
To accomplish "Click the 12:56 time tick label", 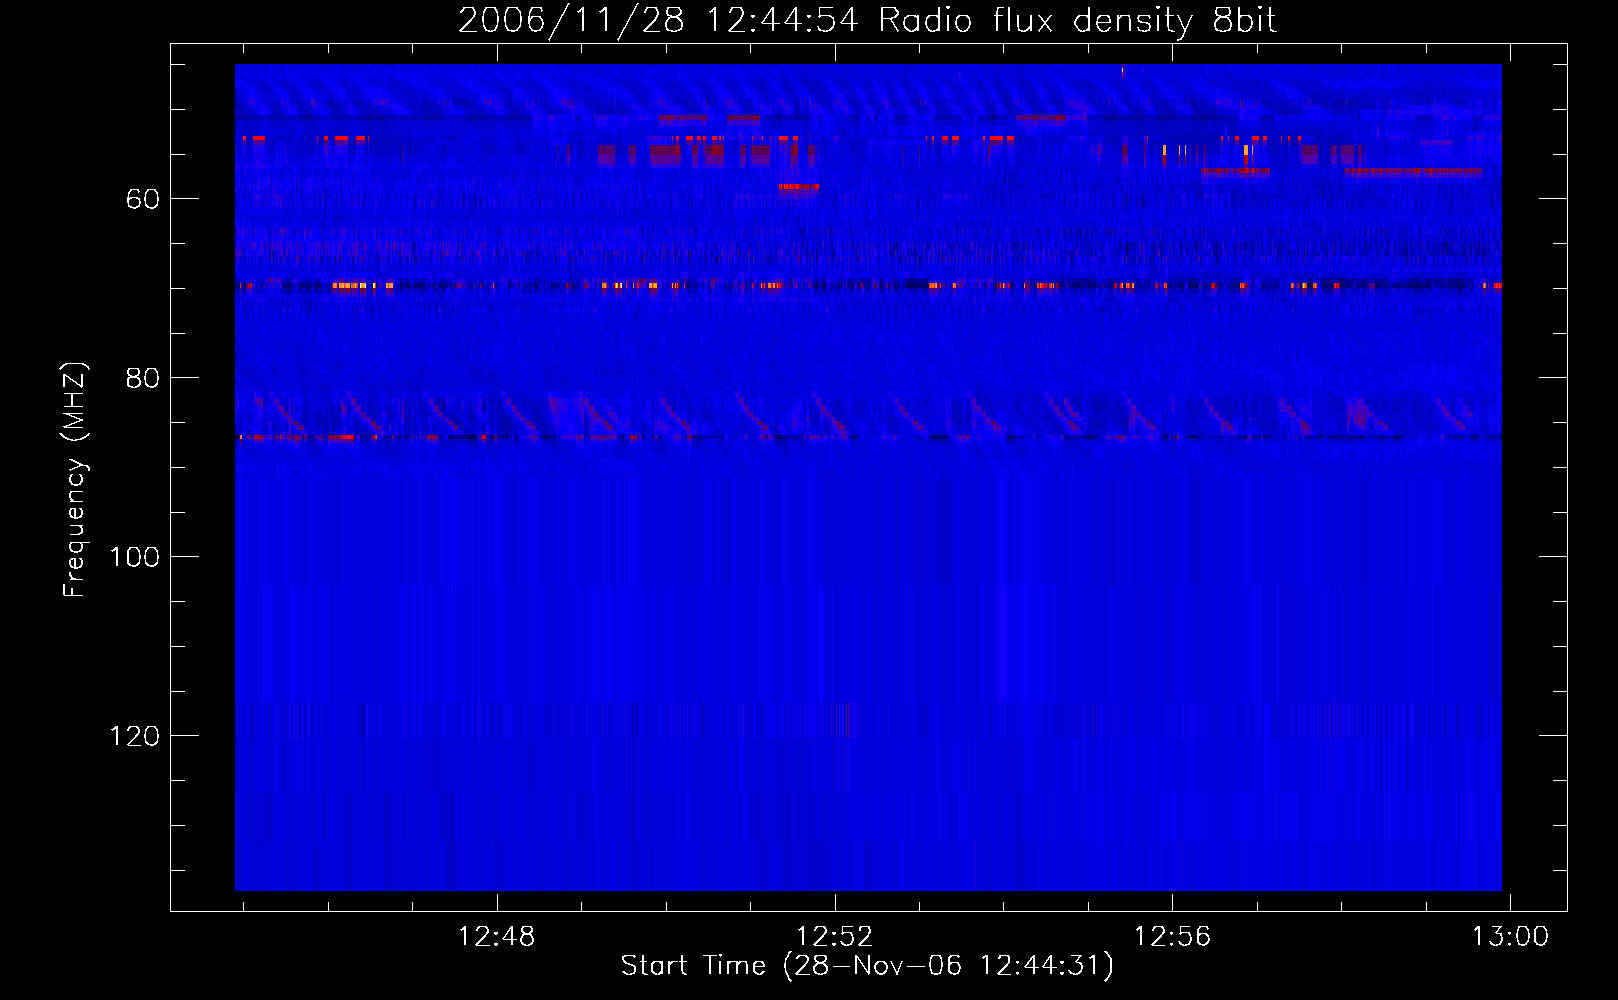I will pyautogui.click(x=1172, y=937).
